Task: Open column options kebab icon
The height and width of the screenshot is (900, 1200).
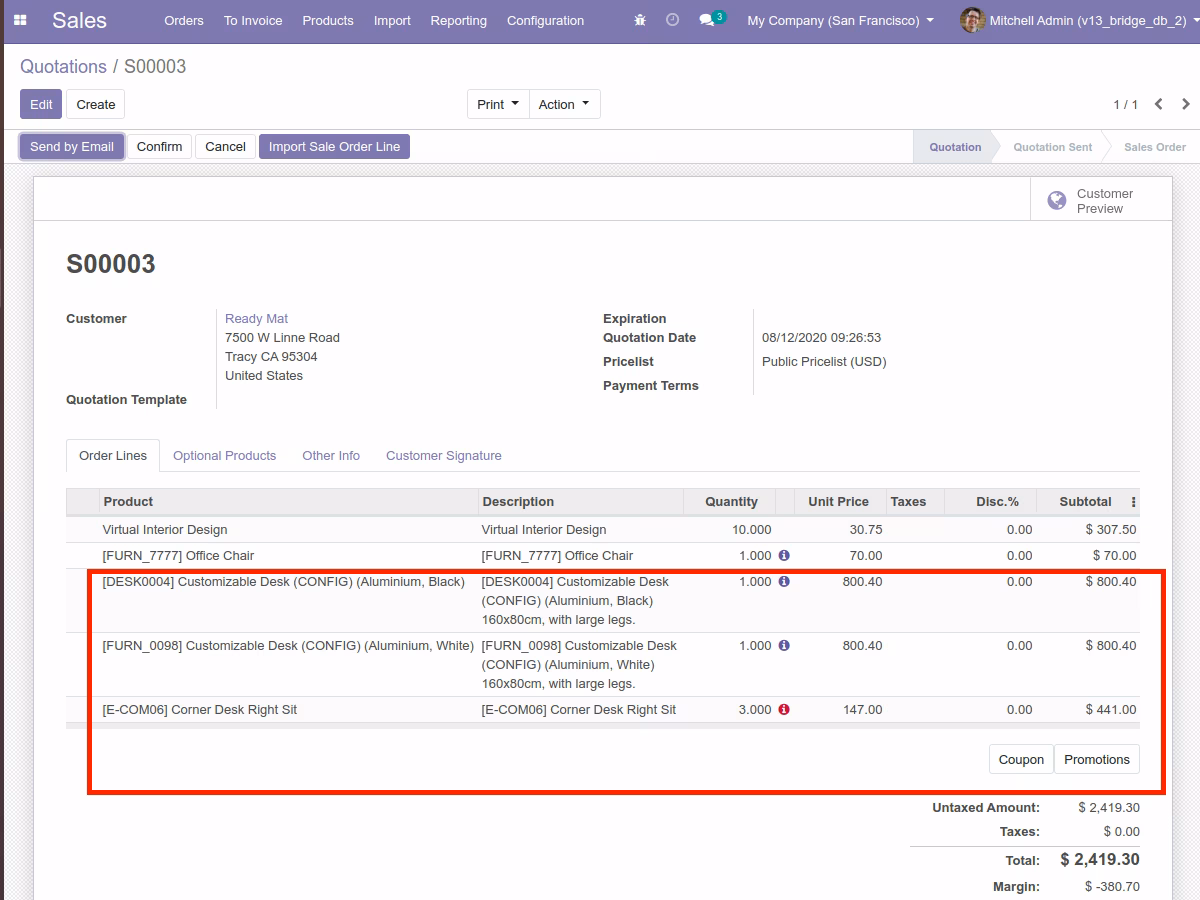Action: [x=1133, y=502]
